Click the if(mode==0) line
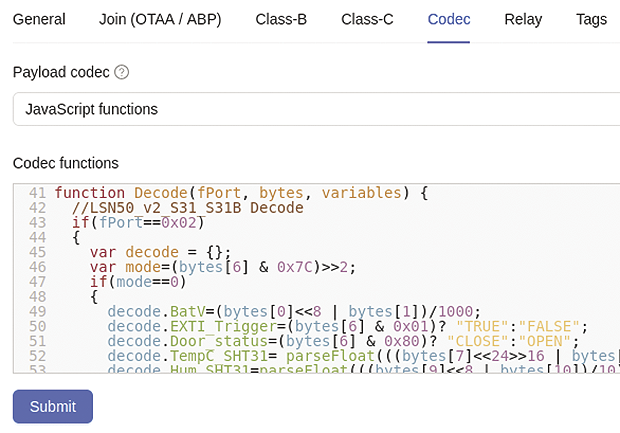This screenshot has height=433, width=620. click(138, 282)
